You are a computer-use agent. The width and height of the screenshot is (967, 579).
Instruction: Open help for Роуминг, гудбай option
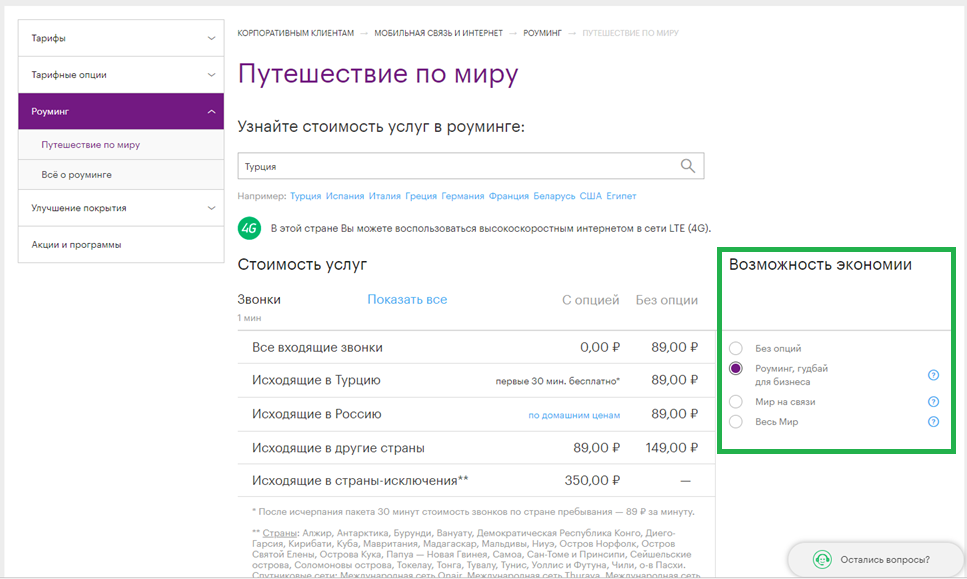click(x=933, y=375)
